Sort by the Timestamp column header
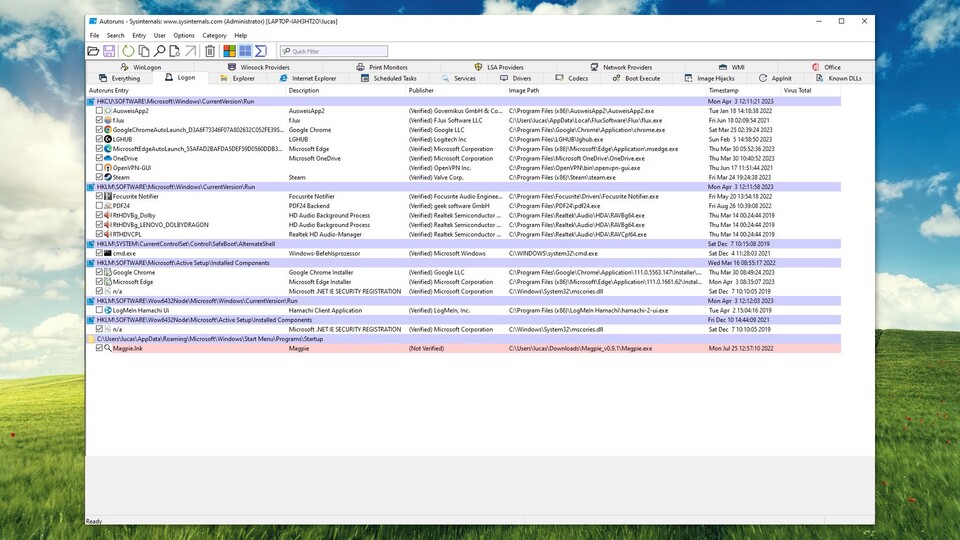960x540 pixels. pos(743,91)
